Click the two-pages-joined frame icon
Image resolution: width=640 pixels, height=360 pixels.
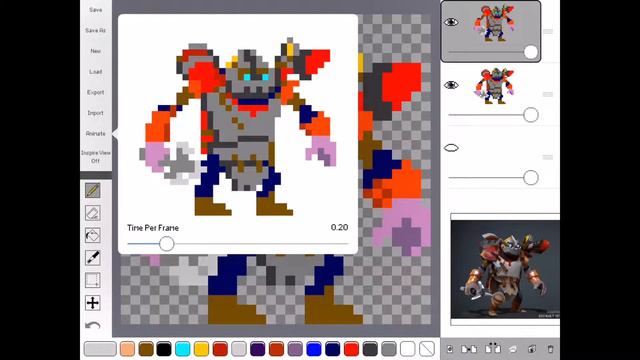(x=469, y=349)
